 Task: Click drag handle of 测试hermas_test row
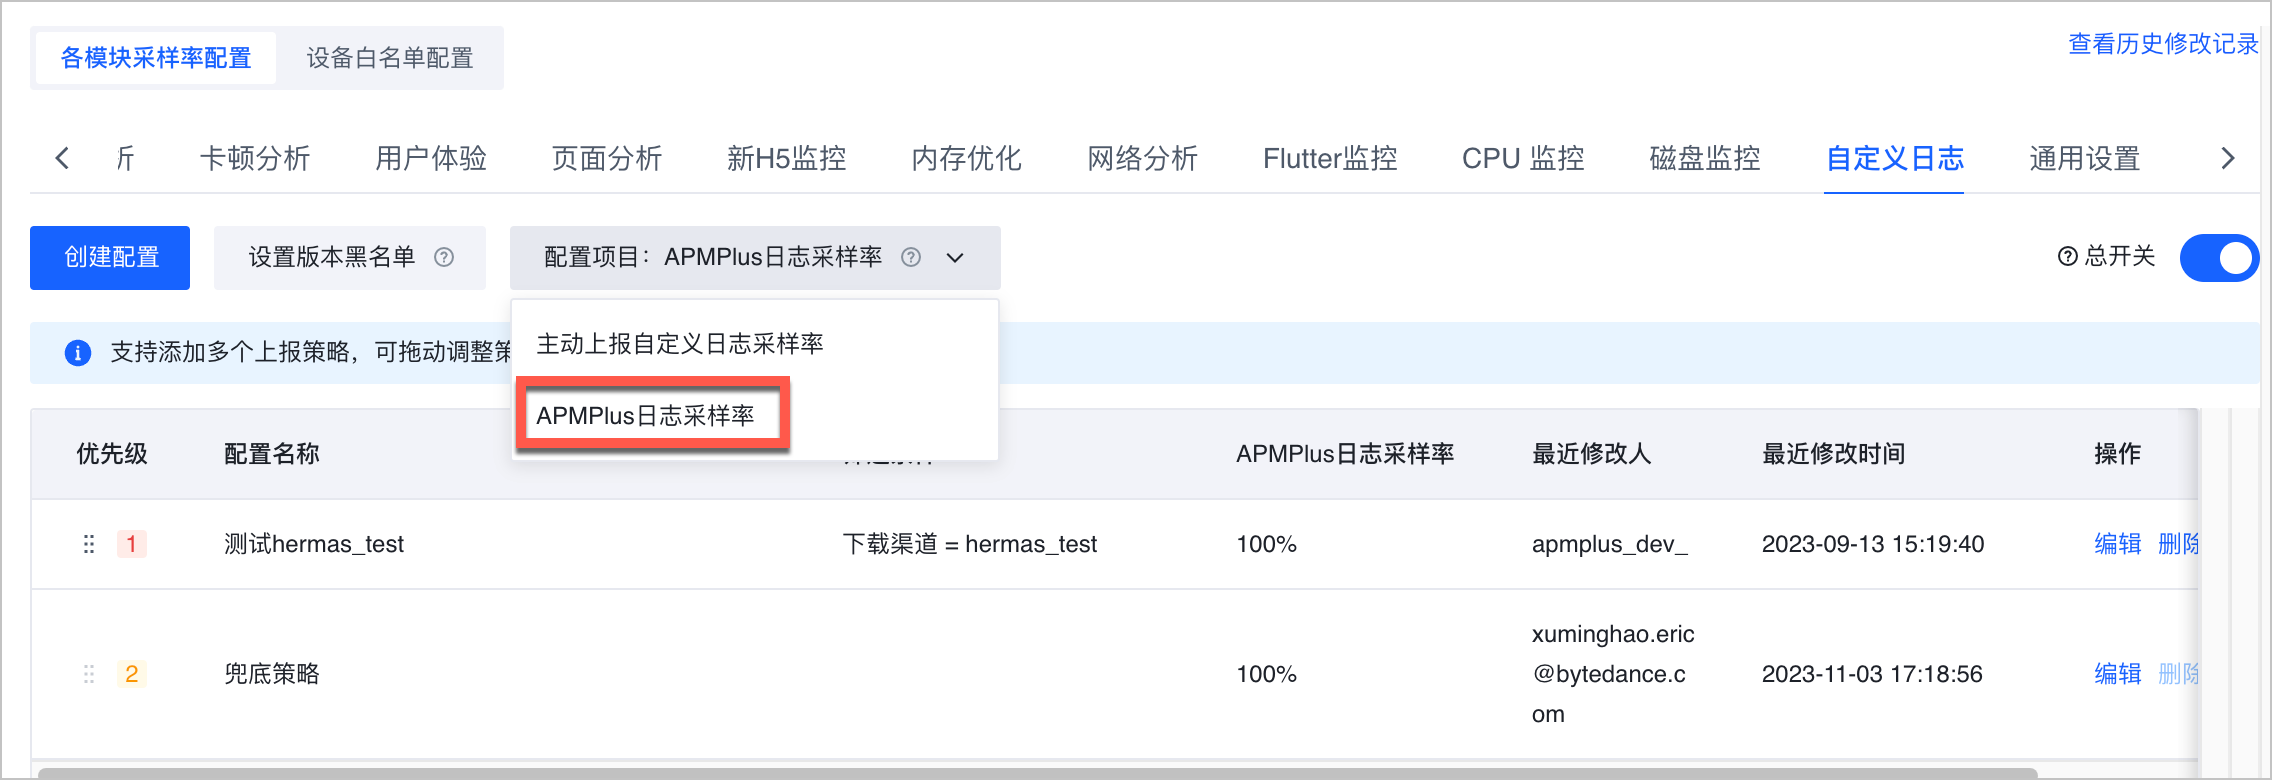(89, 544)
